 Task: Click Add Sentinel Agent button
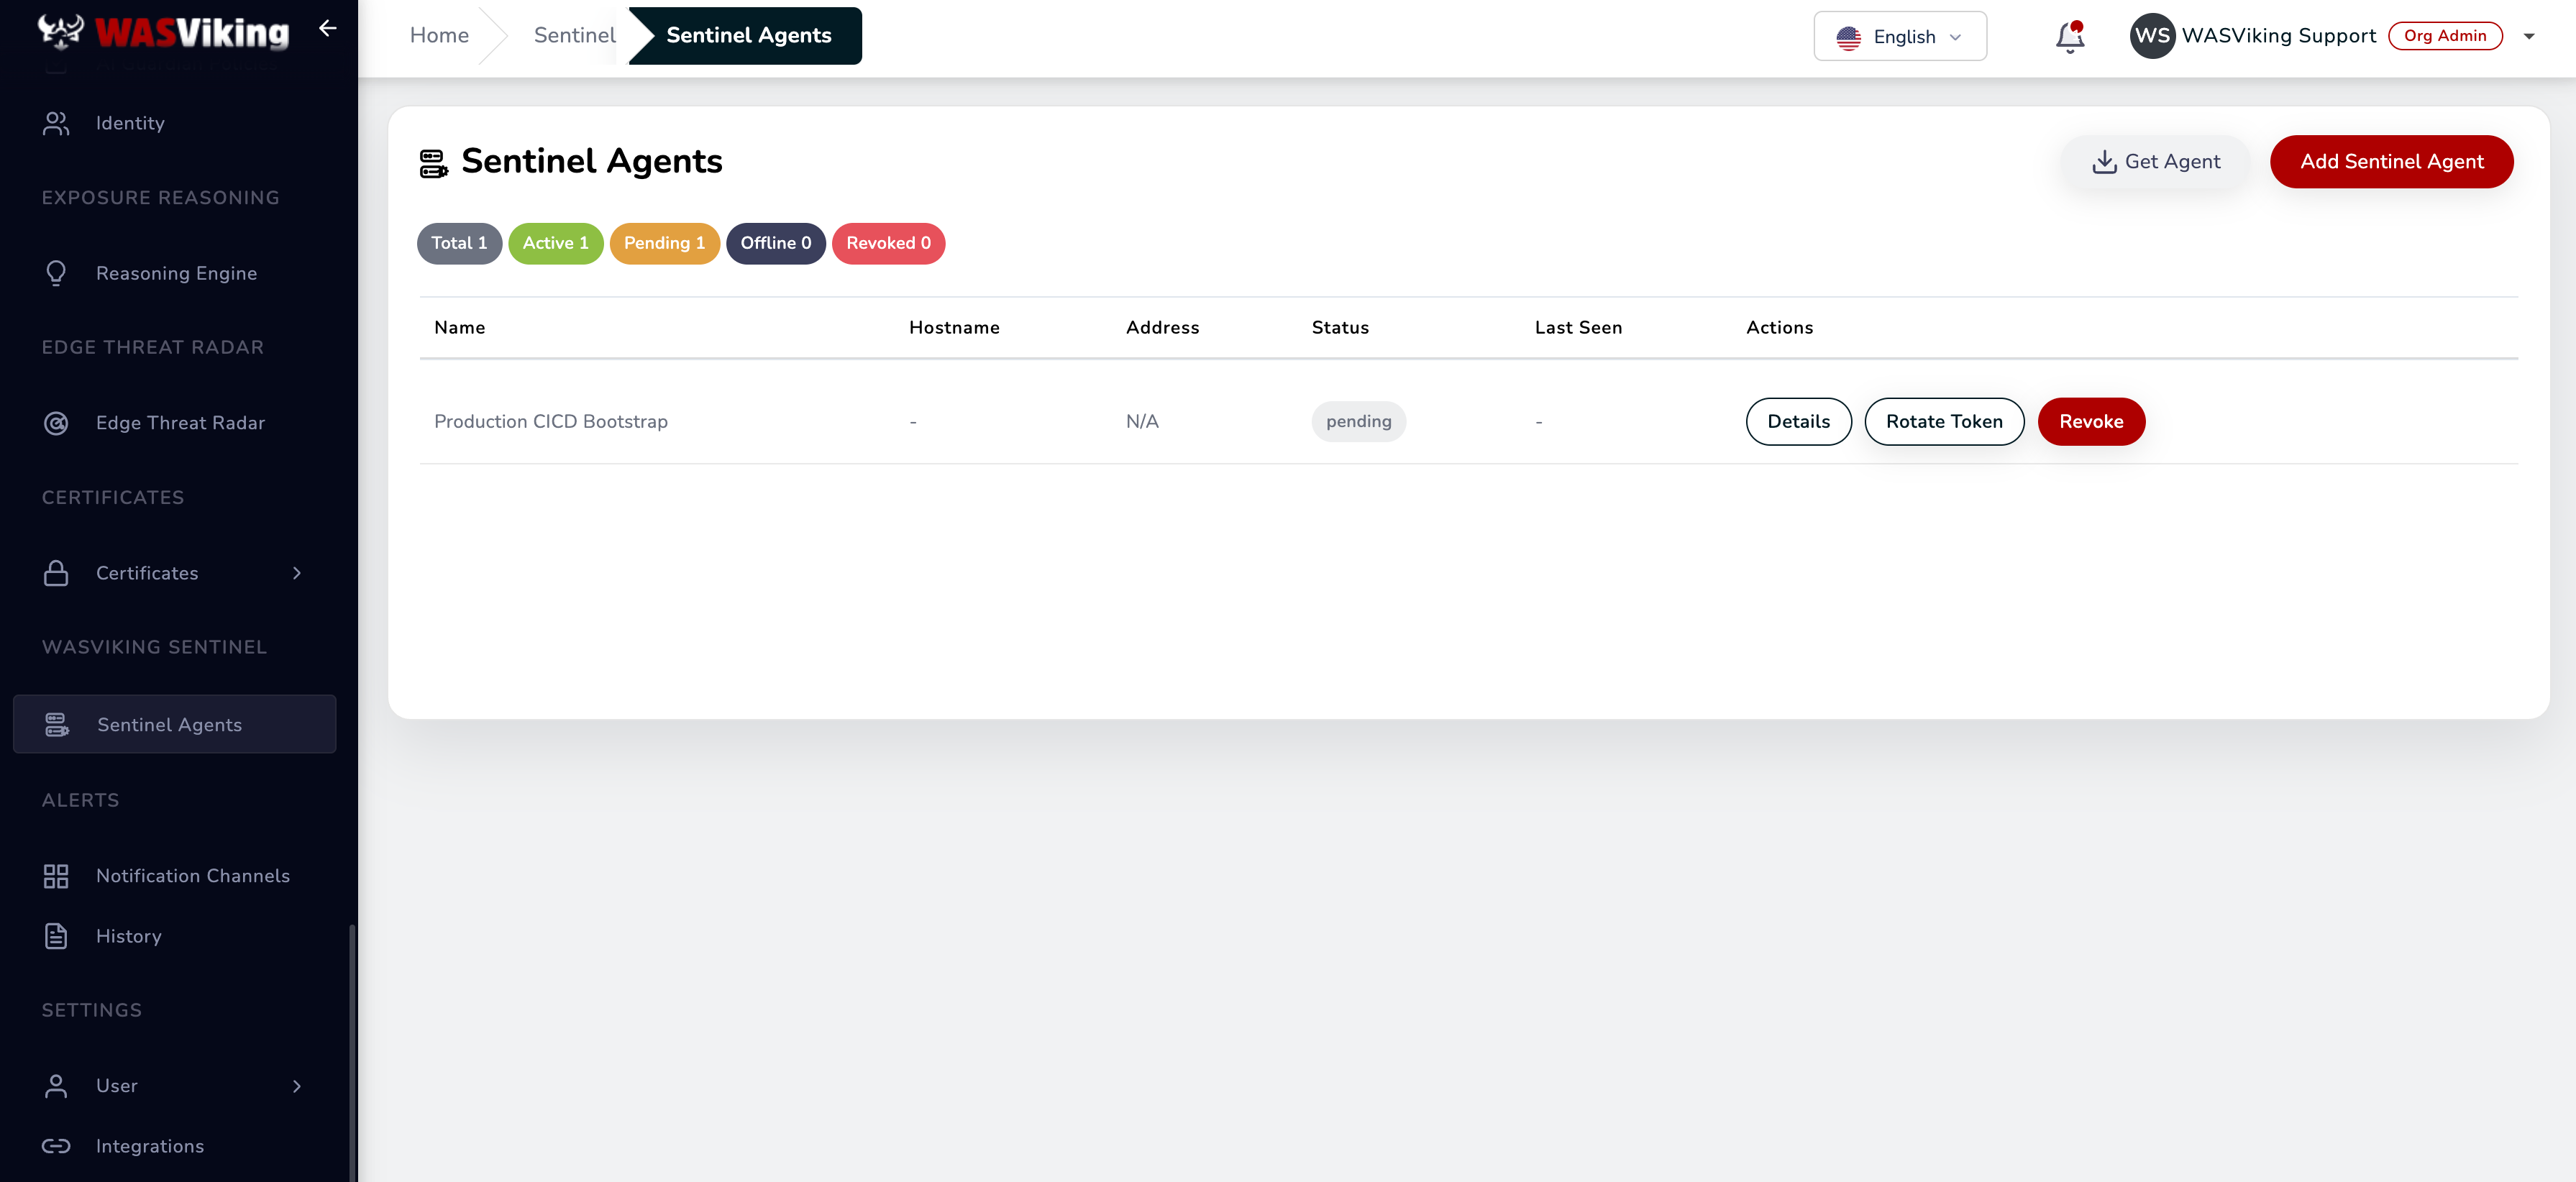point(2391,162)
